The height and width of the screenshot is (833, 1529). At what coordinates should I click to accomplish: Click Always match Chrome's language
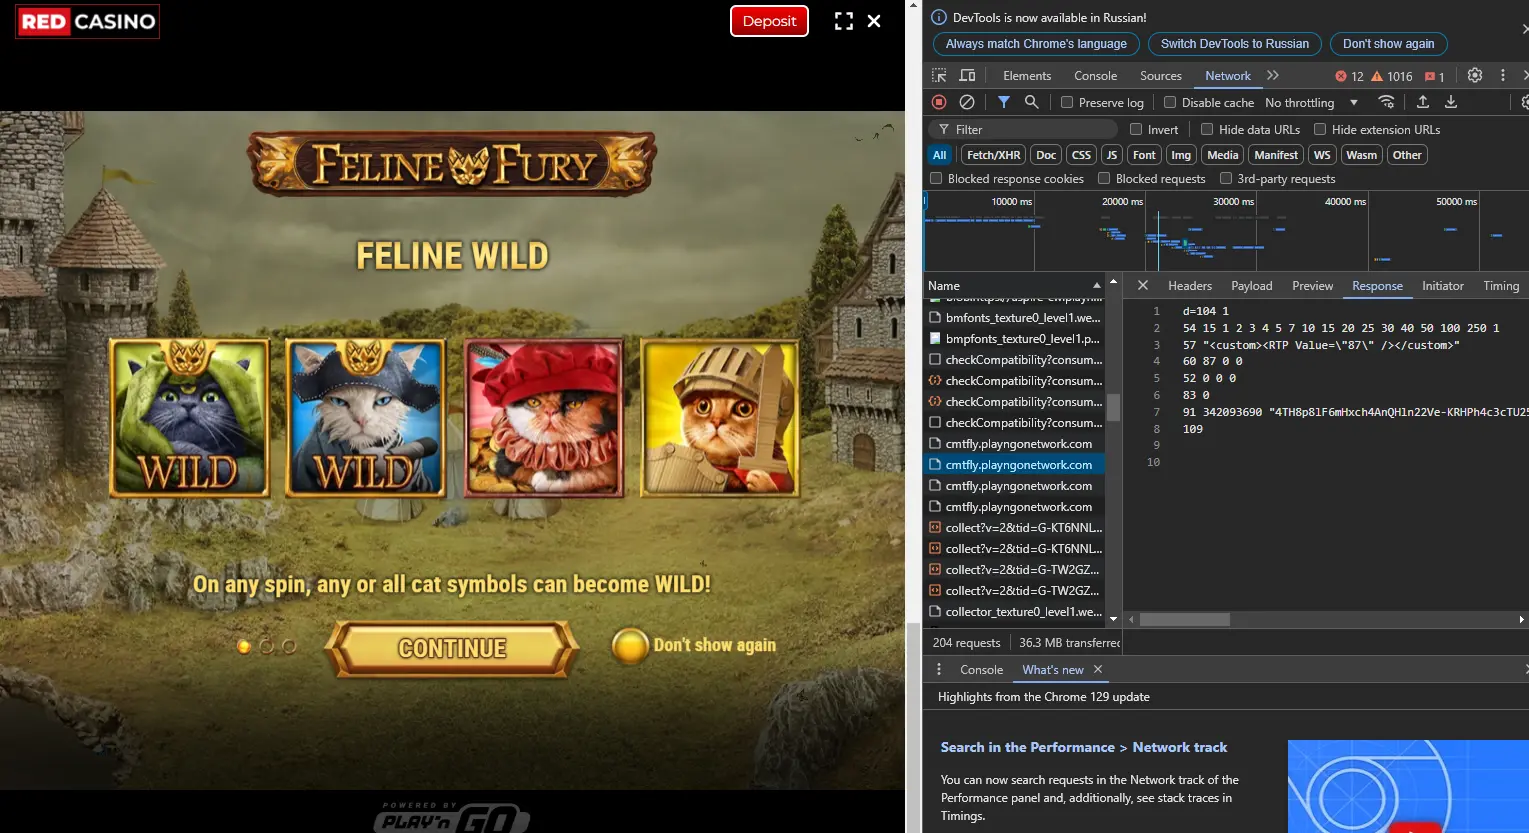click(1036, 44)
